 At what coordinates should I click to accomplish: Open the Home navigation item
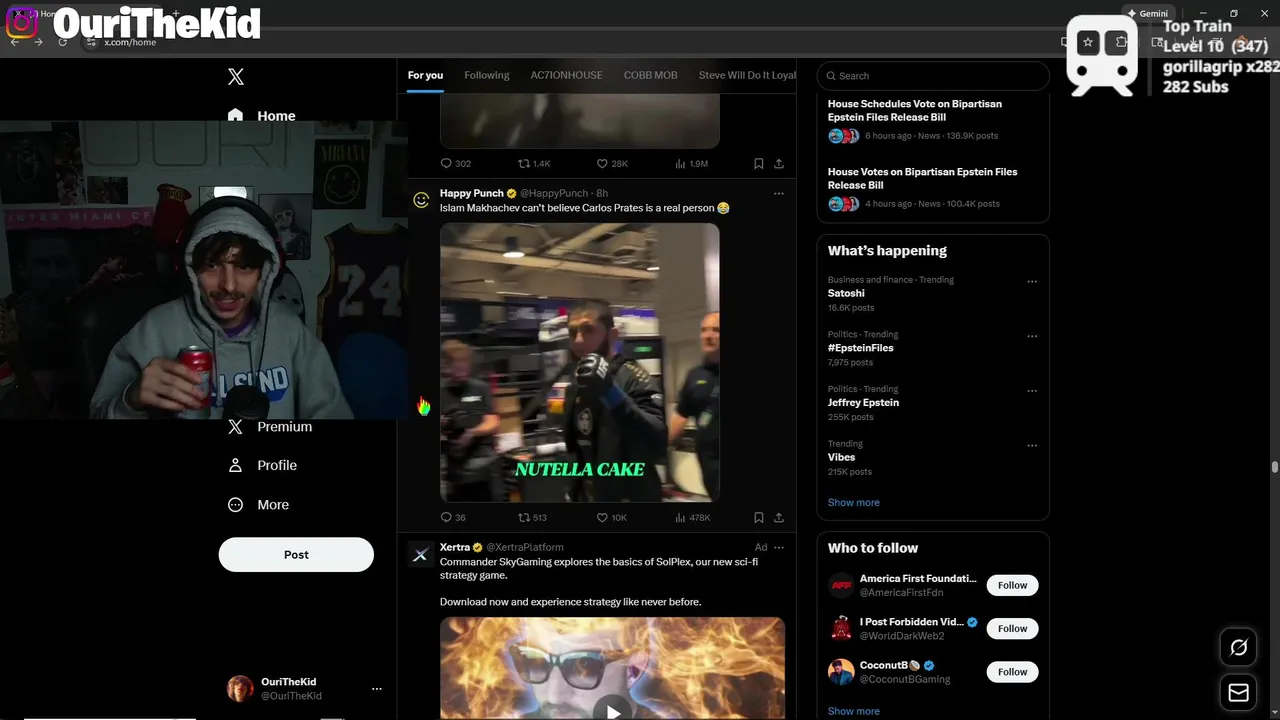coord(262,115)
